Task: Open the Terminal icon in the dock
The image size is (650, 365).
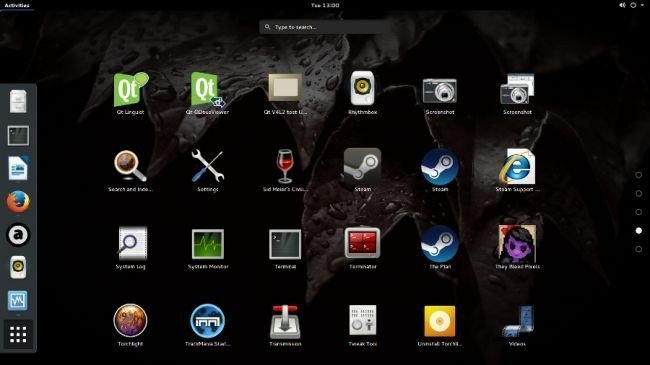Action: [x=18, y=136]
